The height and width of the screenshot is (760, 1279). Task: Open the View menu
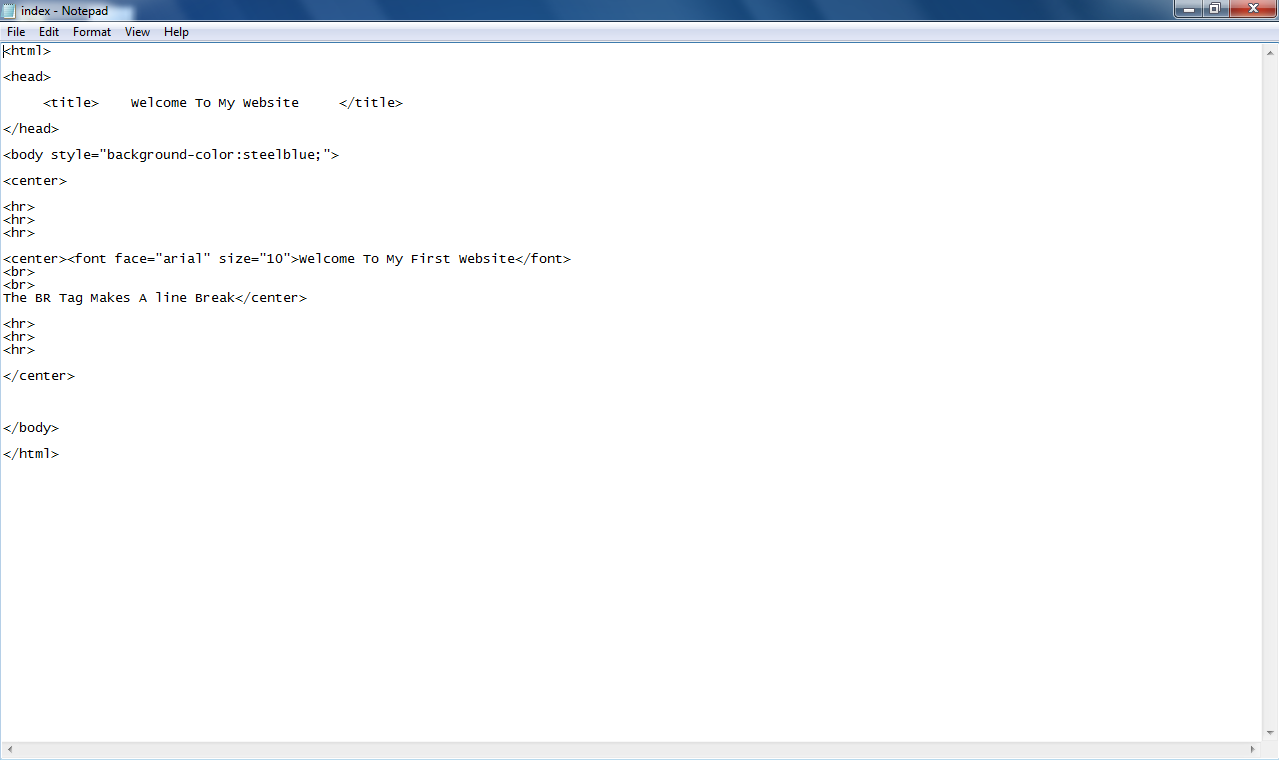[x=137, y=31]
